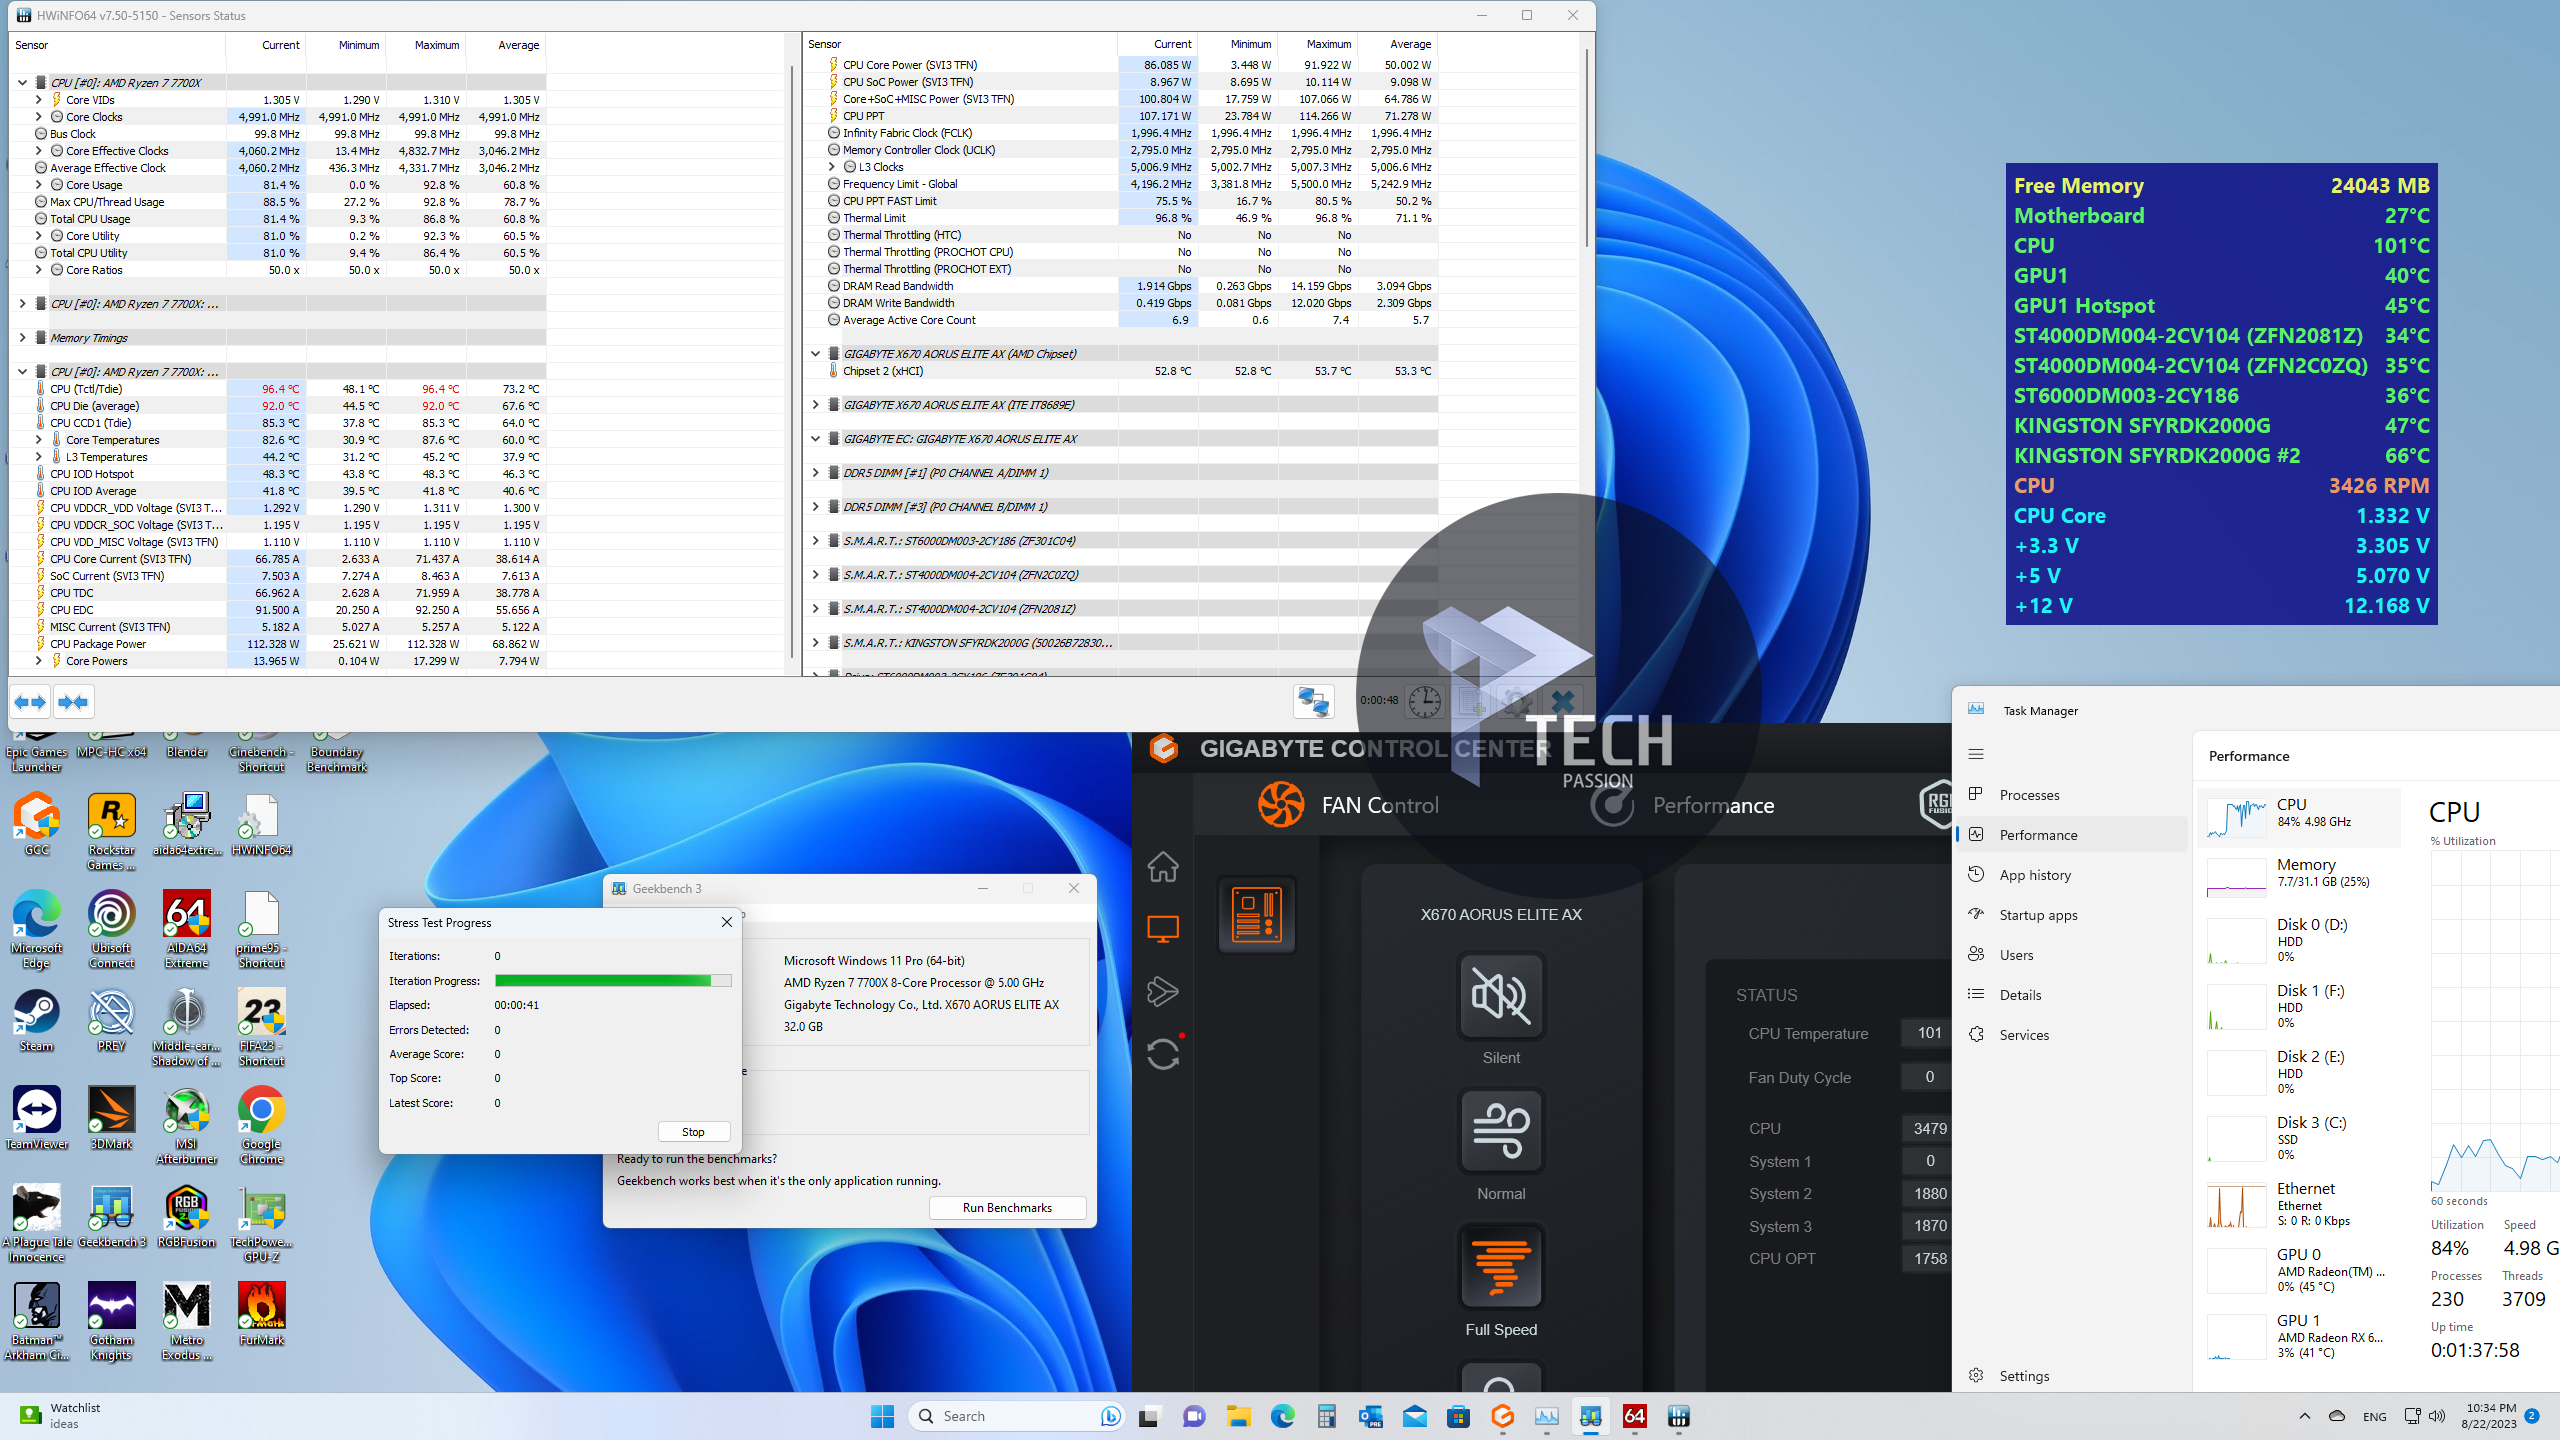Select the motherboard device thumbnail
Screen dimensions: 2560x1440
click(1257, 914)
